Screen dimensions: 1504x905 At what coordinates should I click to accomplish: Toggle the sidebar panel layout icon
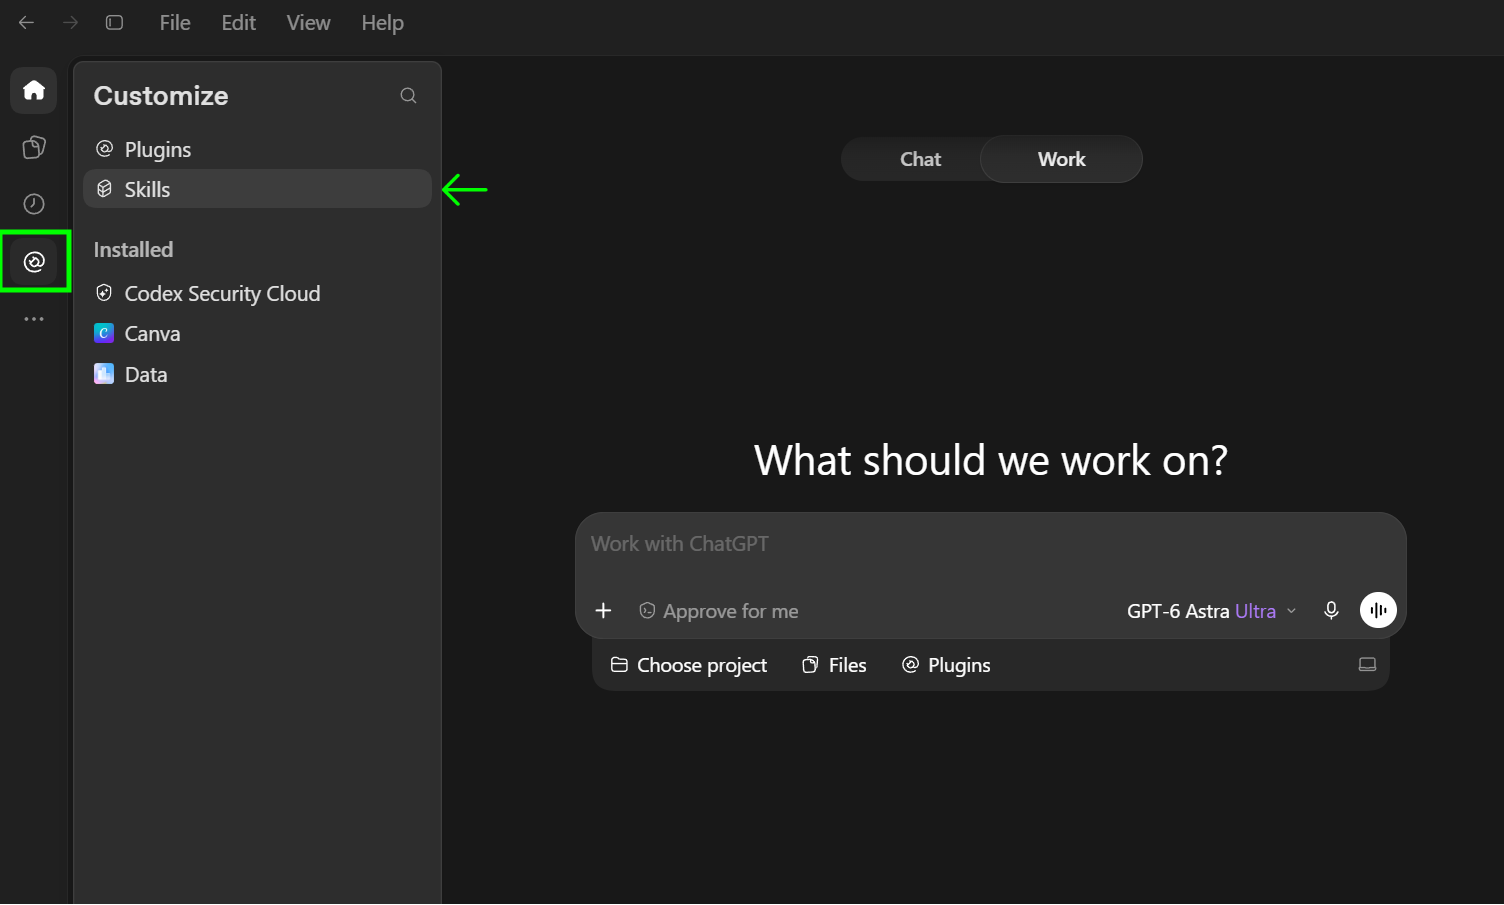[115, 23]
